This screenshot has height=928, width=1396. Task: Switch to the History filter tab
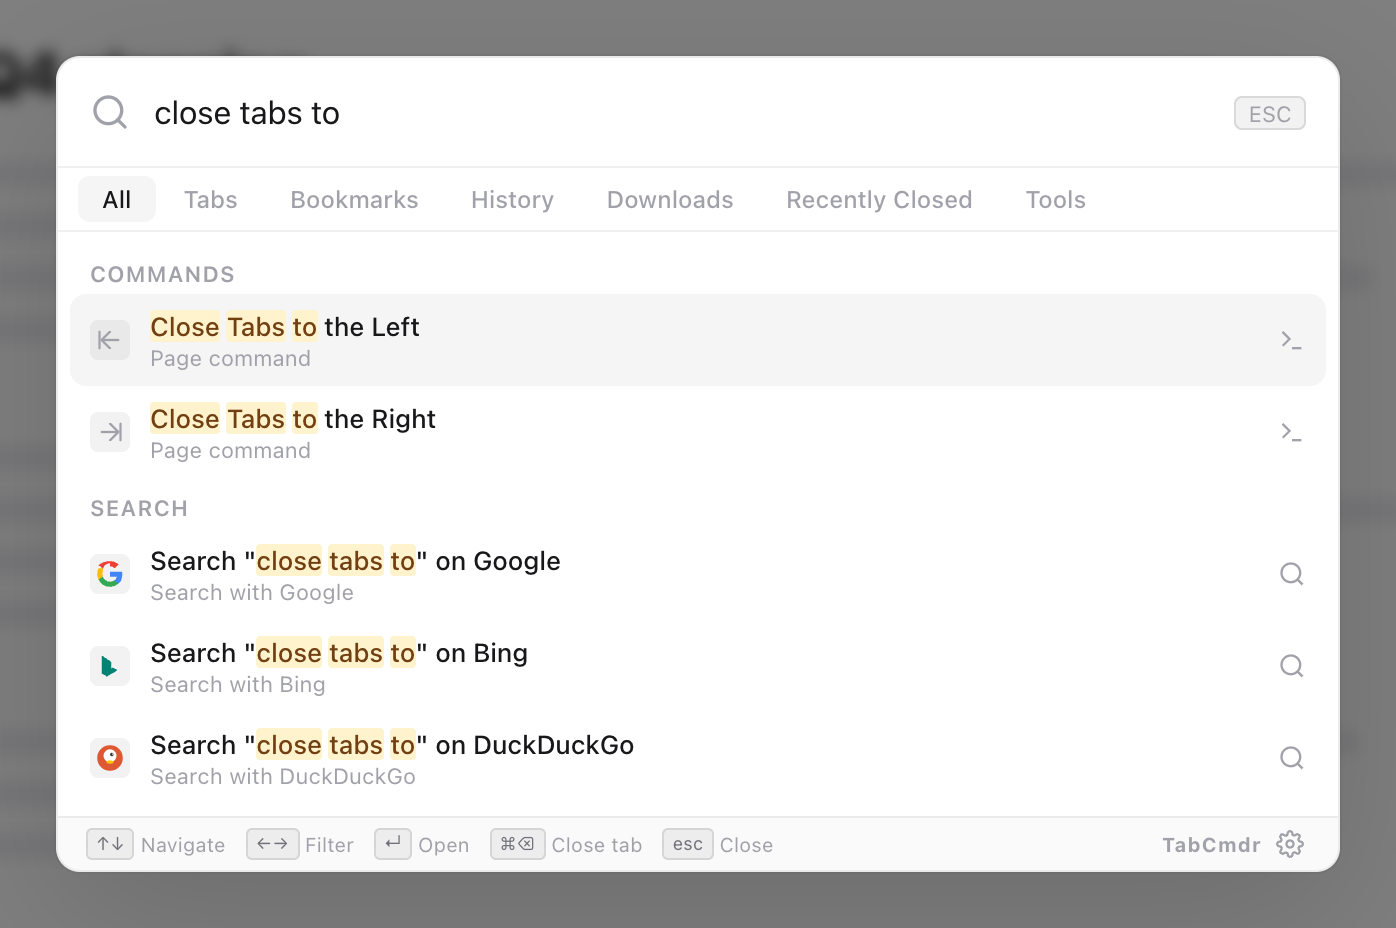pos(512,199)
